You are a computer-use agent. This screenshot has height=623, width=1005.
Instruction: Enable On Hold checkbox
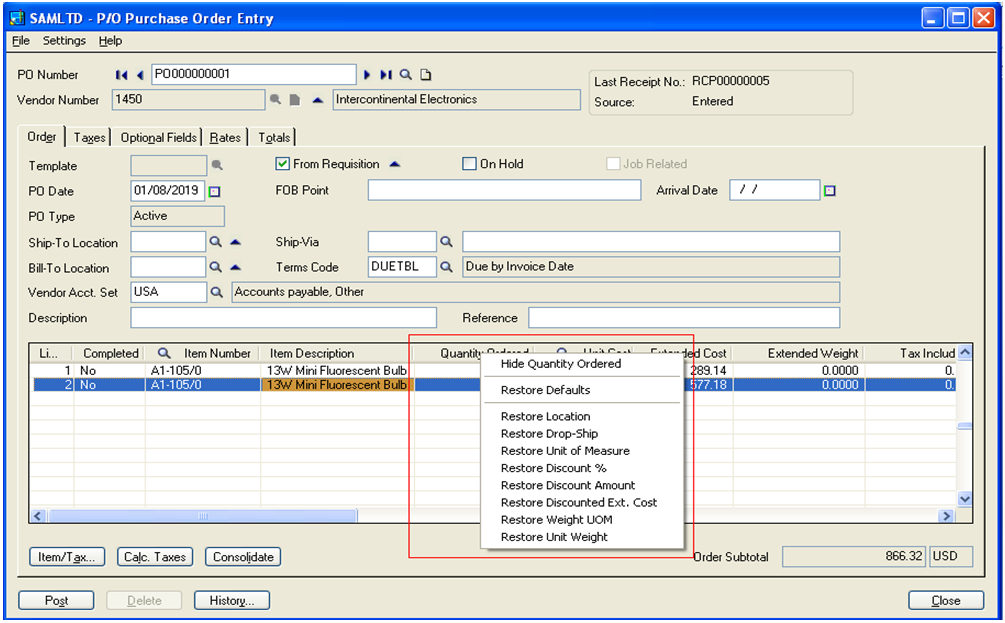tap(469, 164)
